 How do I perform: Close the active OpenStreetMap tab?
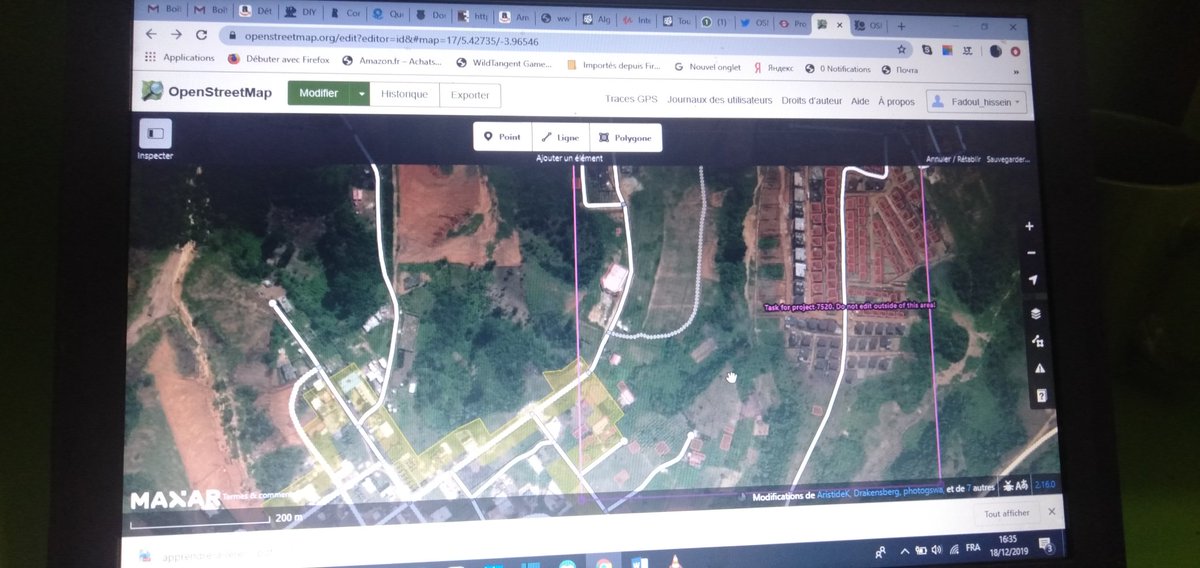point(842,24)
